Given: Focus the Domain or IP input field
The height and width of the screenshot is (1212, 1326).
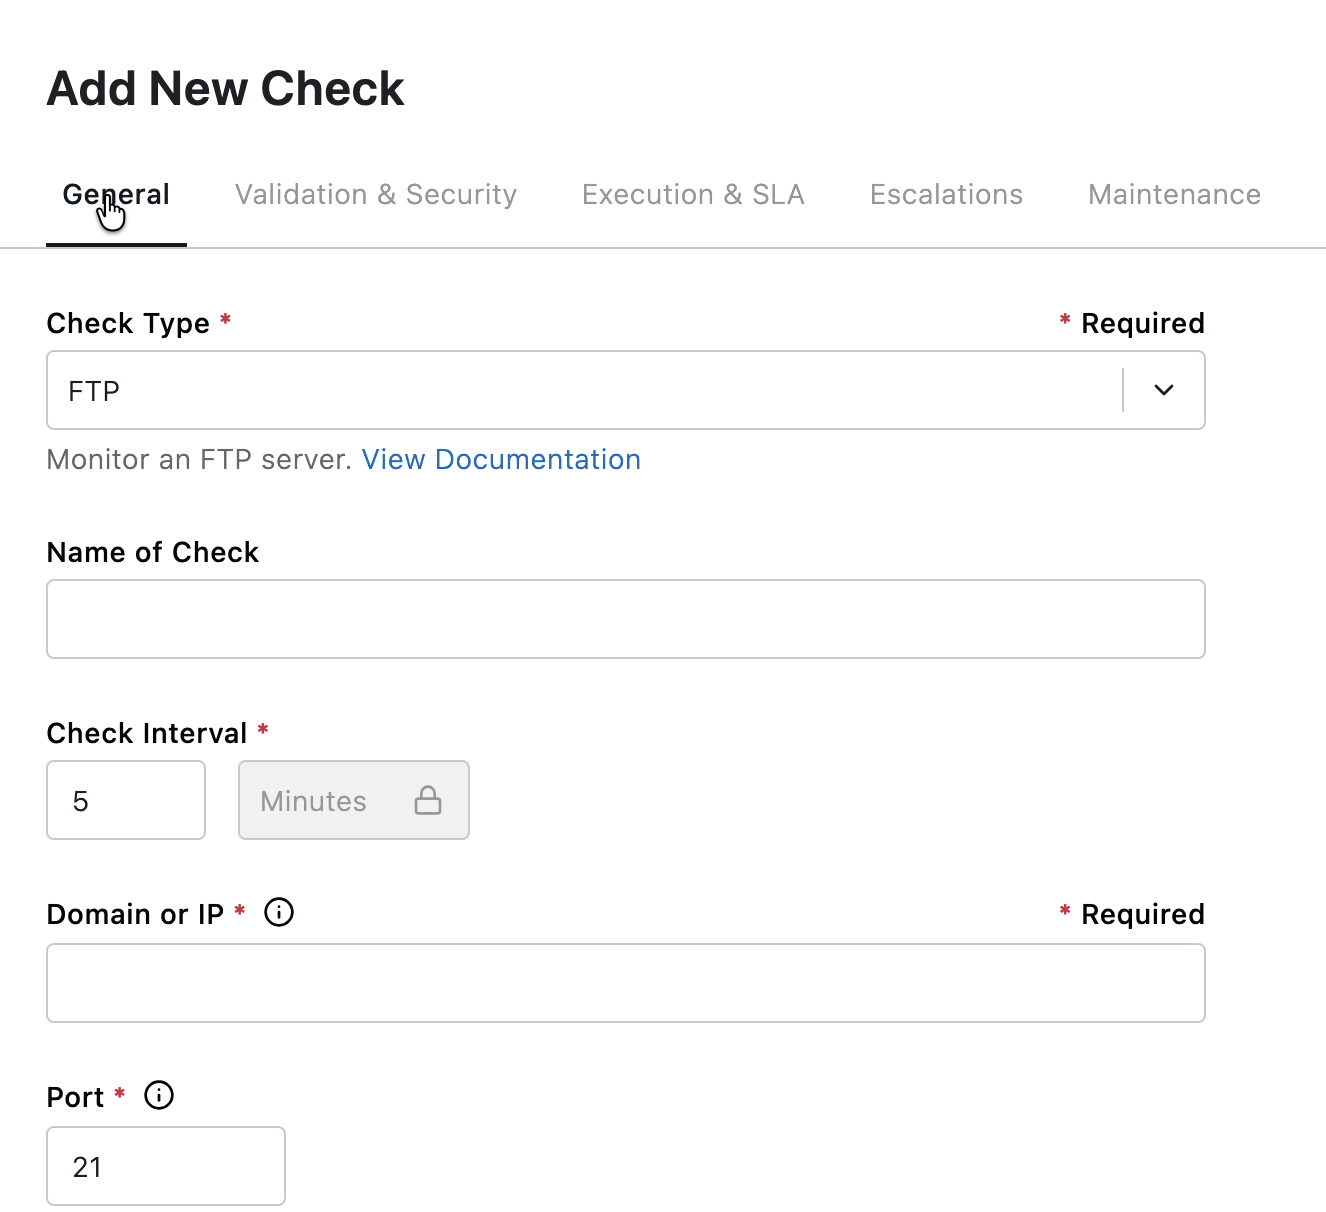Looking at the screenshot, I should [x=626, y=983].
